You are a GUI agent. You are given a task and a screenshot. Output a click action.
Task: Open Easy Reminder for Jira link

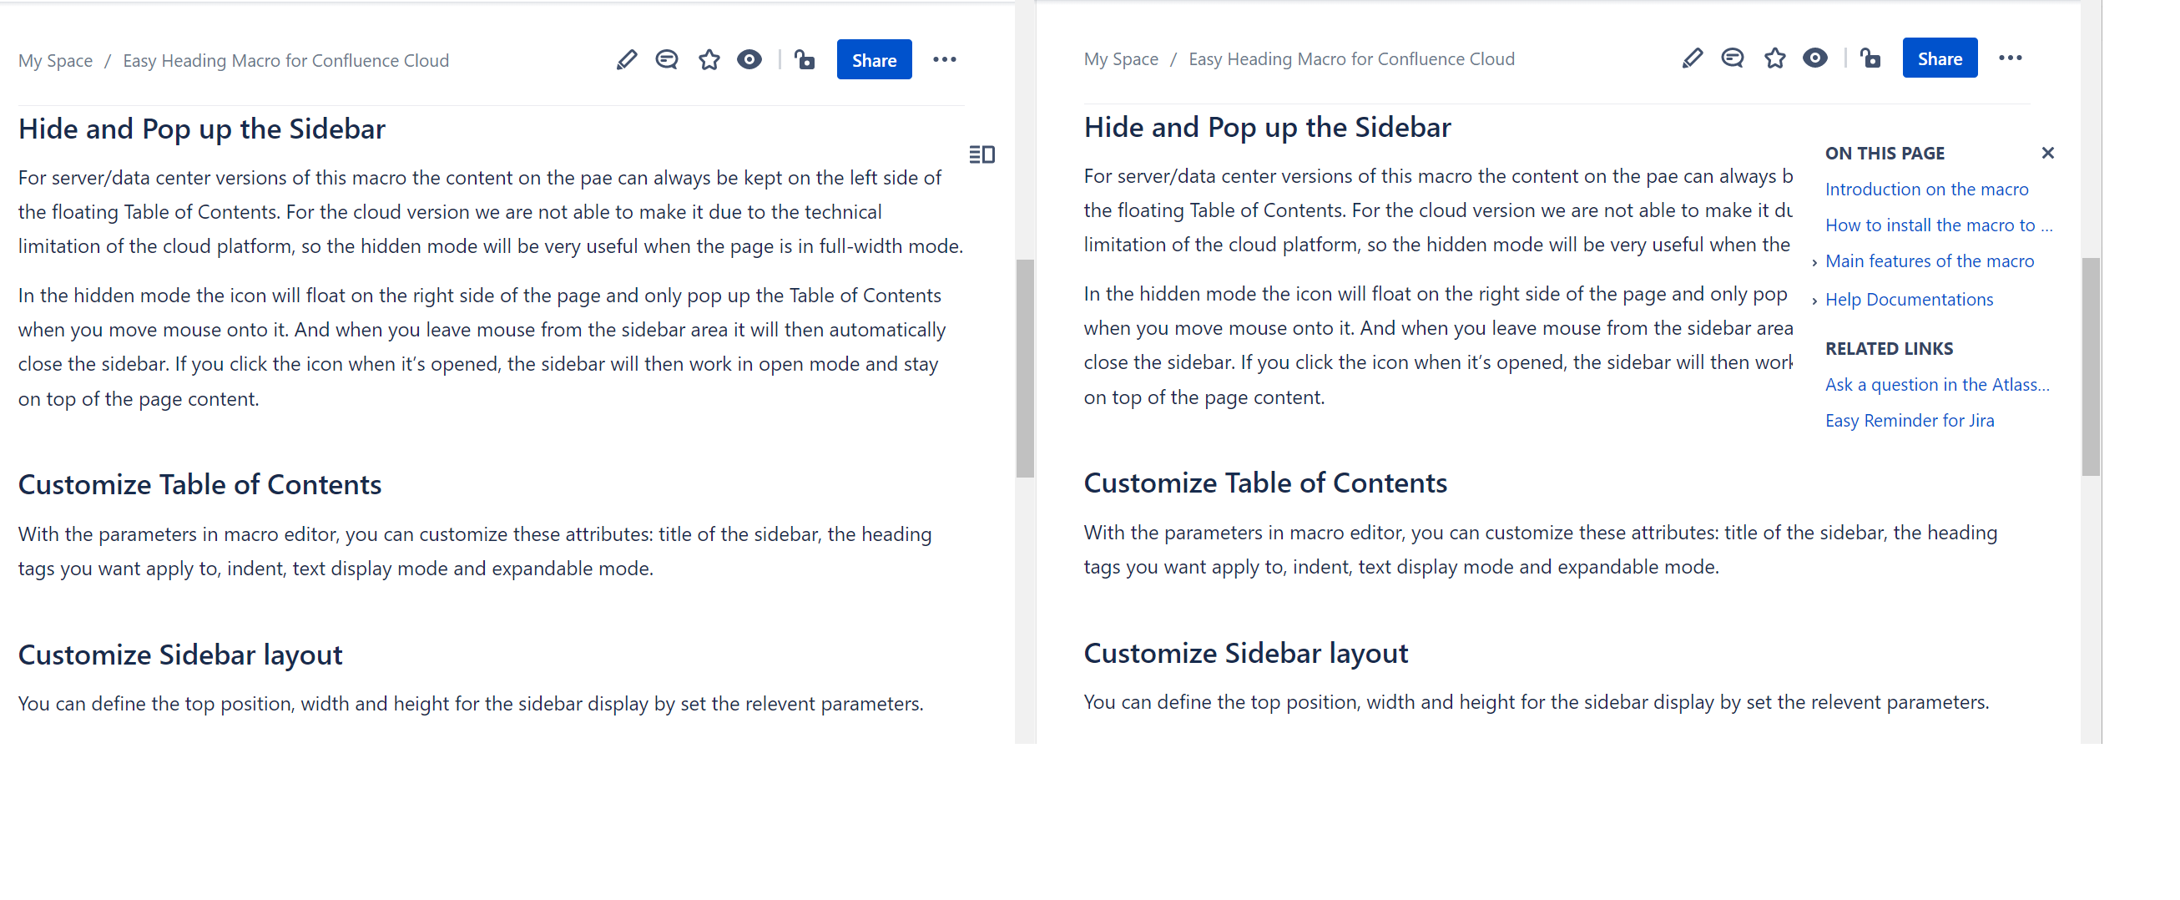[1909, 420]
